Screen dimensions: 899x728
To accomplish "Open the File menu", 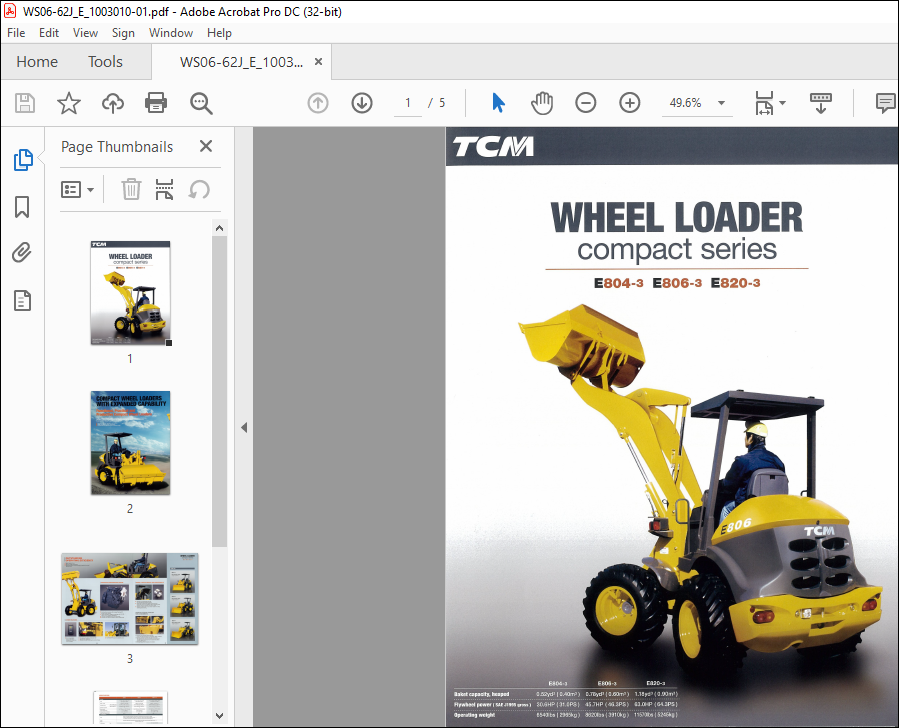I will [x=16, y=33].
